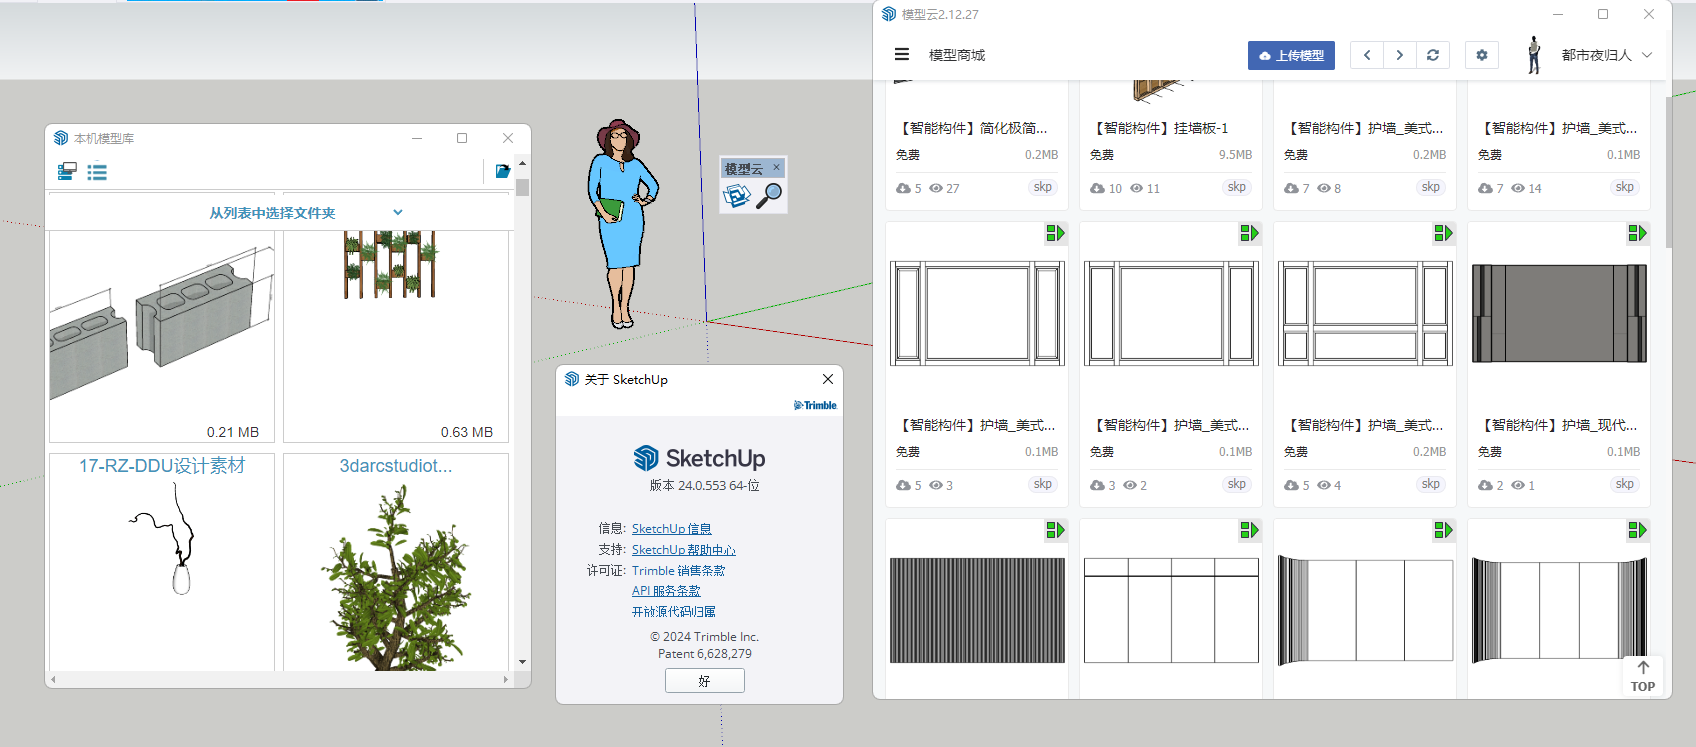Click the TOP back-to-top button
The image size is (1696, 747).
click(1642, 675)
